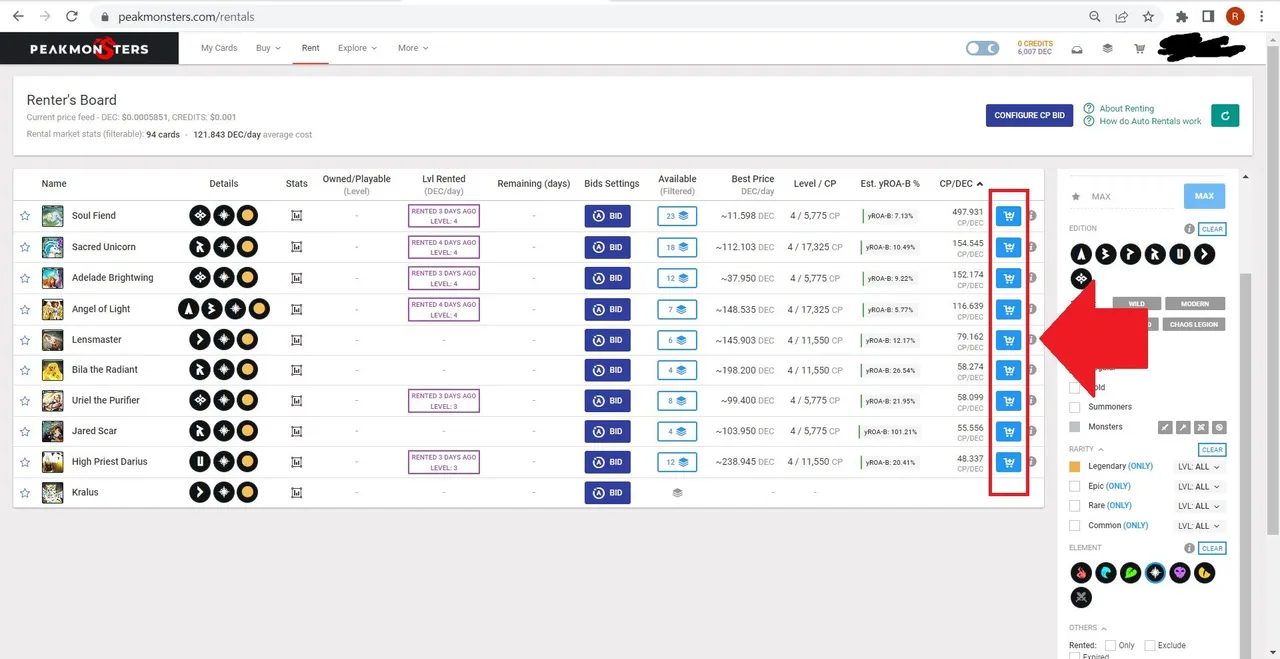The width and height of the screenshot is (1280, 659).
Task: Open the More menu
Action: click(x=412, y=48)
